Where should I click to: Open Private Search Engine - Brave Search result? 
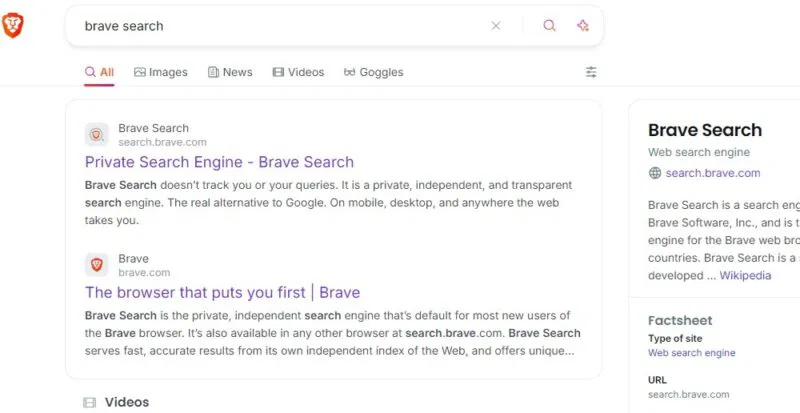click(219, 162)
